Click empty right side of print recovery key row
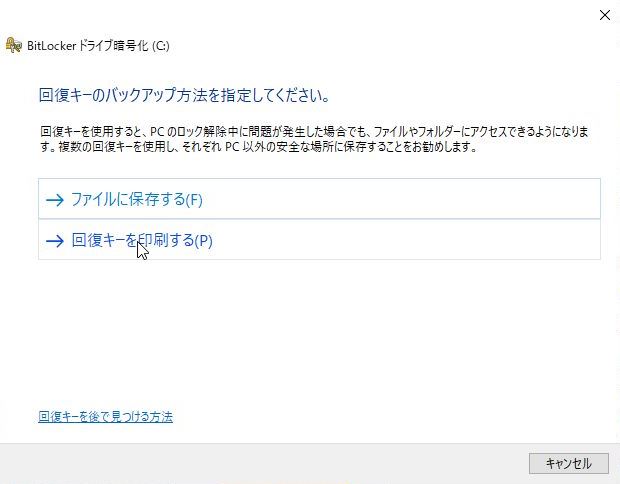Viewport: 620px width, 484px height. coord(435,240)
